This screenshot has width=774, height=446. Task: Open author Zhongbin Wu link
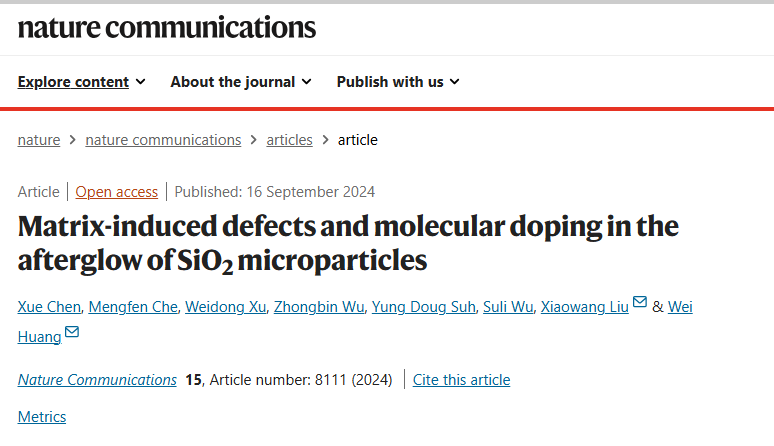(319, 307)
